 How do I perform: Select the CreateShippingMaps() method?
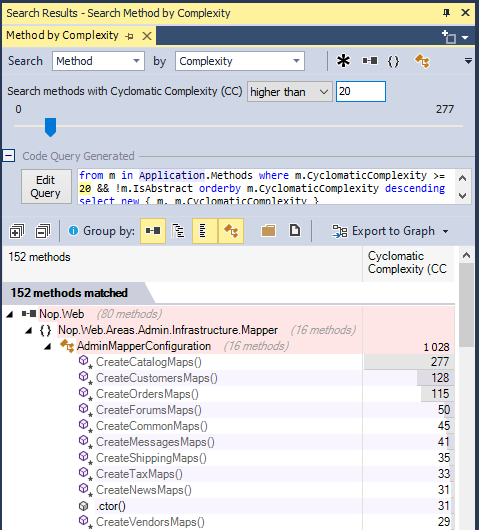point(151,458)
